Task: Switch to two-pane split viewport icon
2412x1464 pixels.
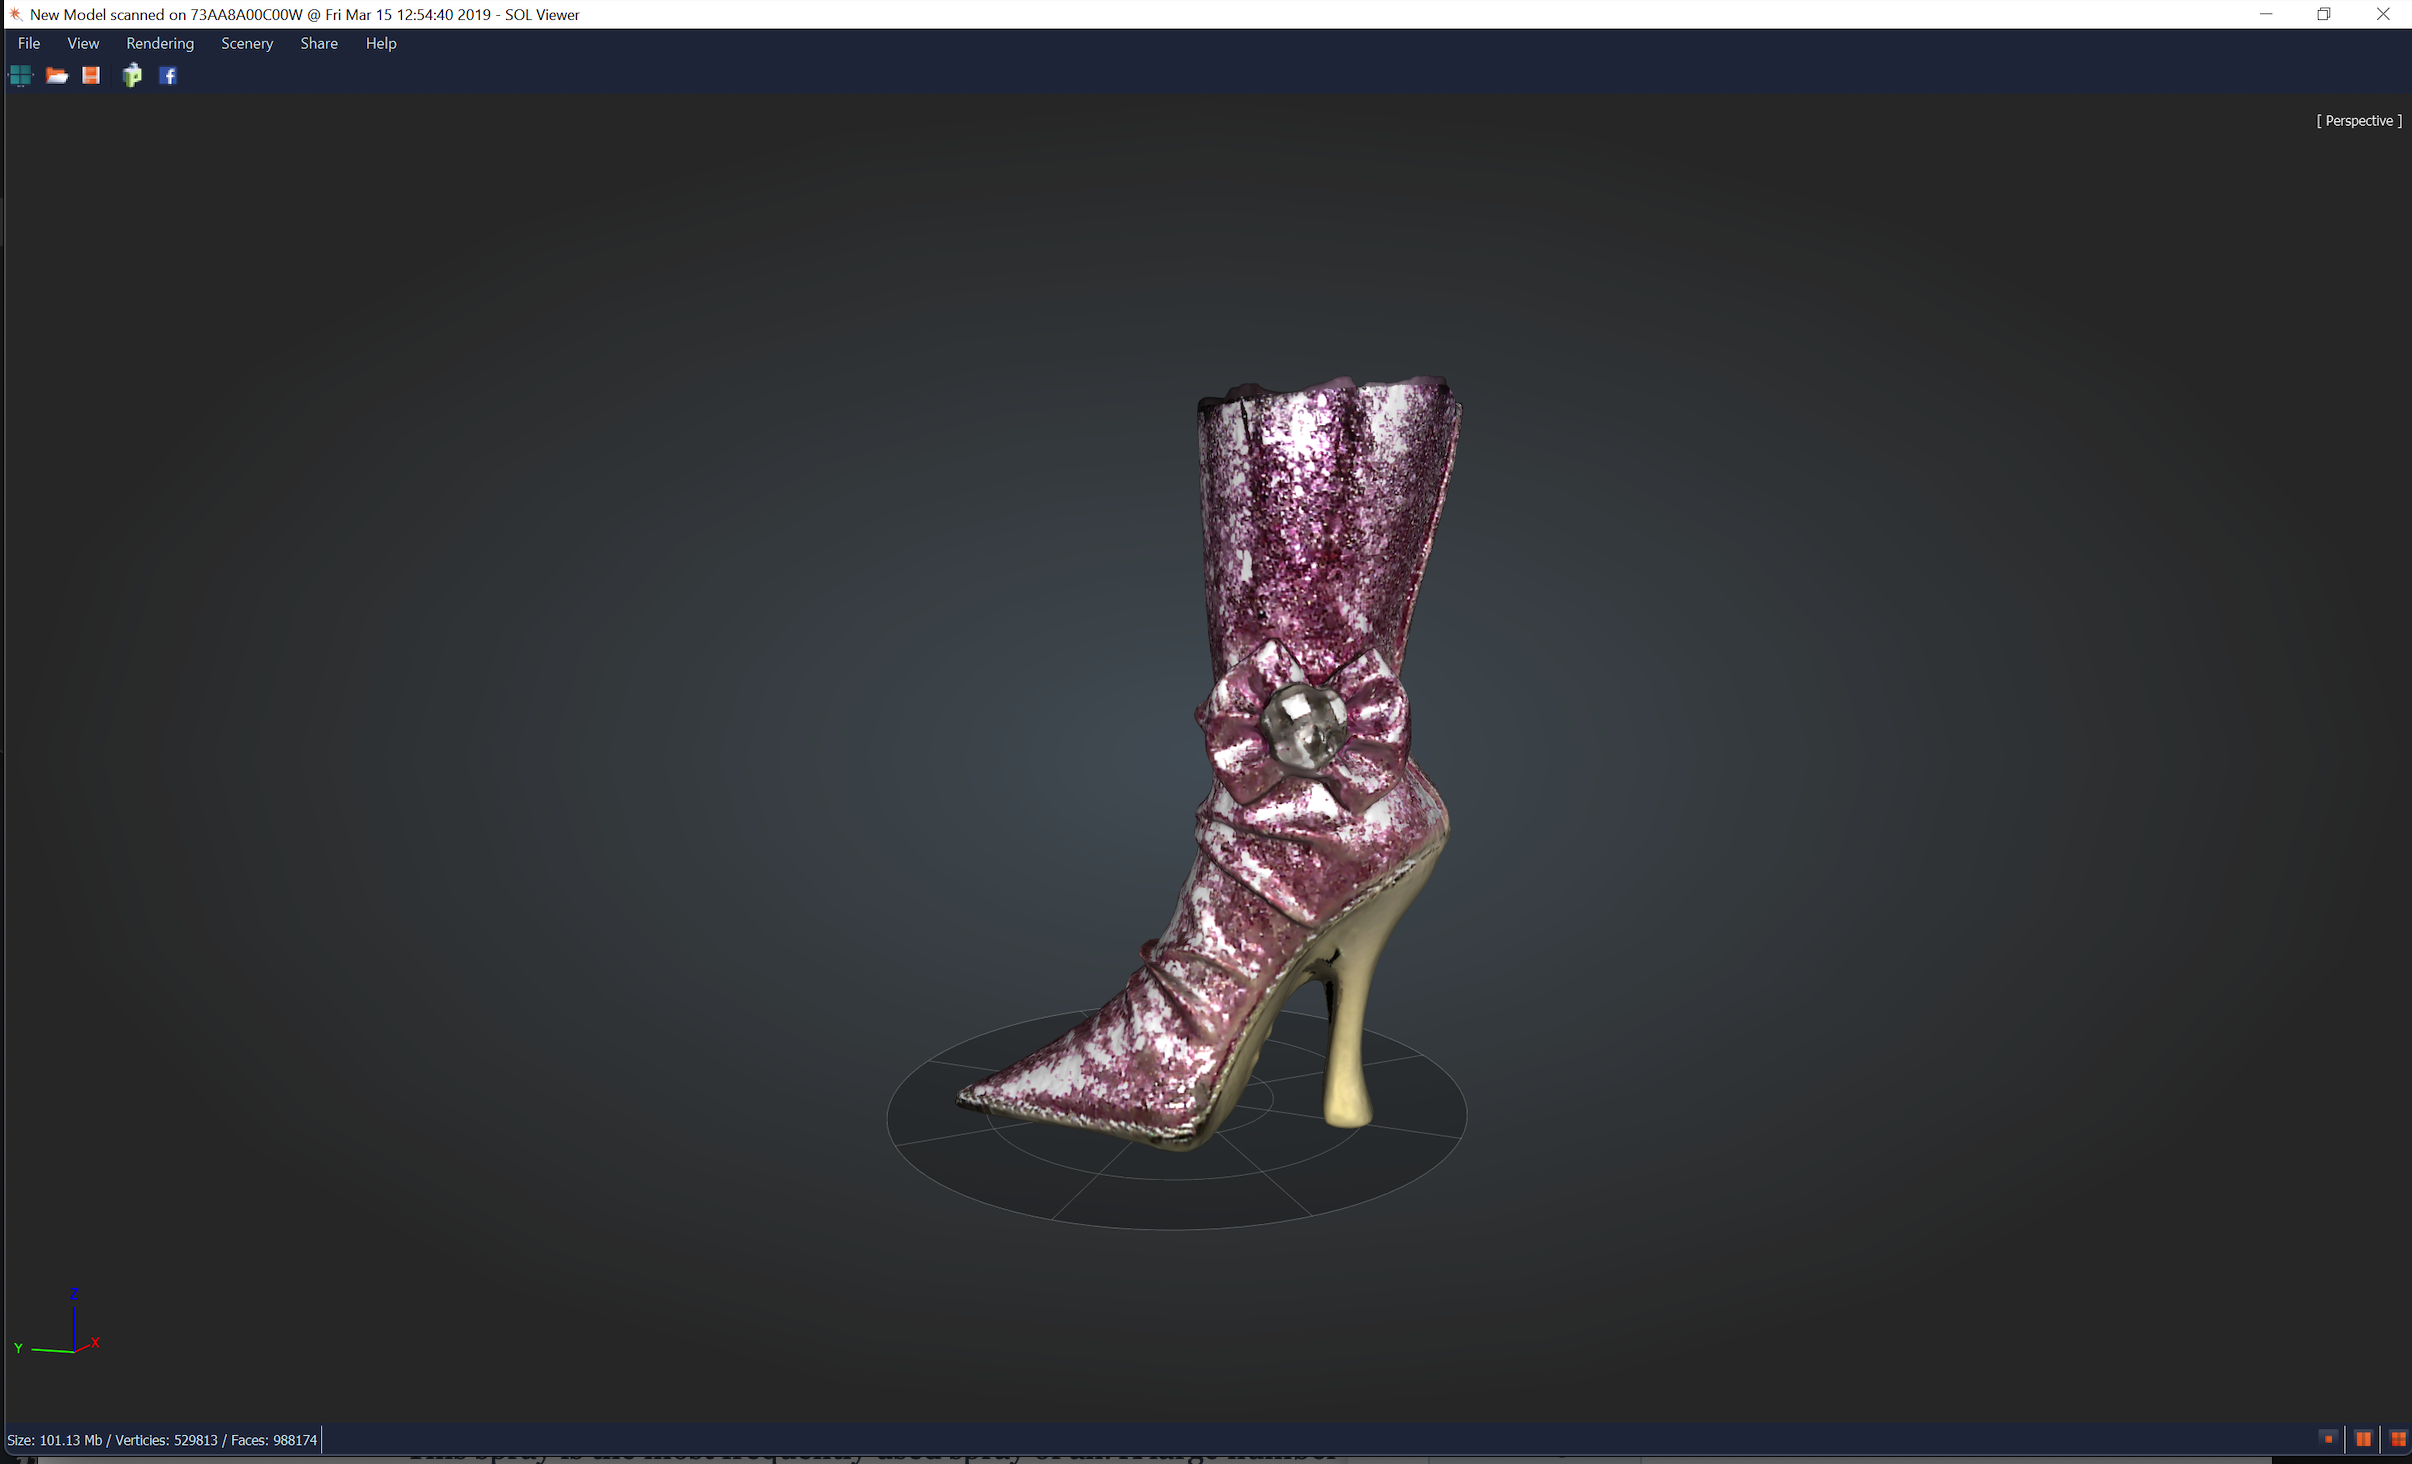Action: 2363,1439
